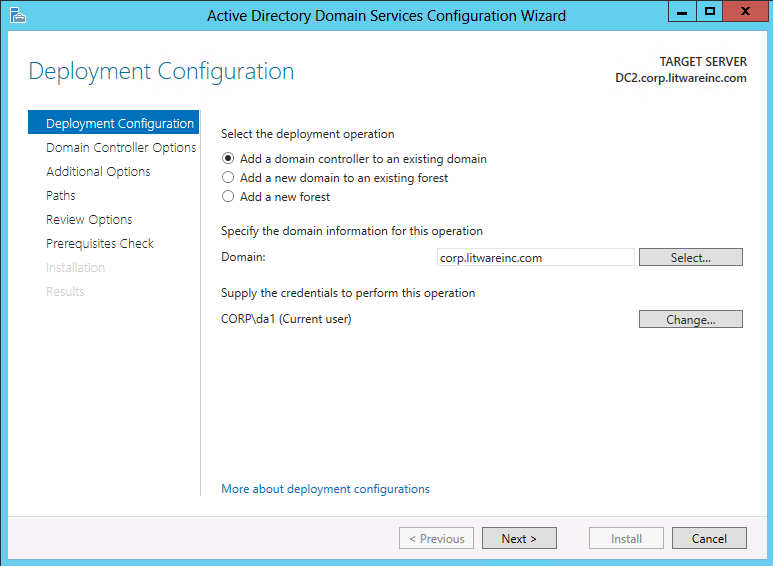Click the wizard app icon in title bar
This screenshot has height=566, width=773.
coord(18,16)
